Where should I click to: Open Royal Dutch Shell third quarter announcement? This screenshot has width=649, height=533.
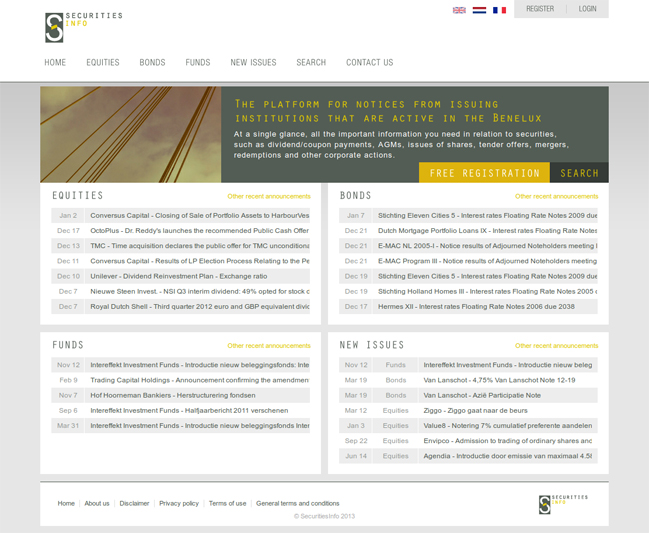pyautogui.click(x=180, y=307)
